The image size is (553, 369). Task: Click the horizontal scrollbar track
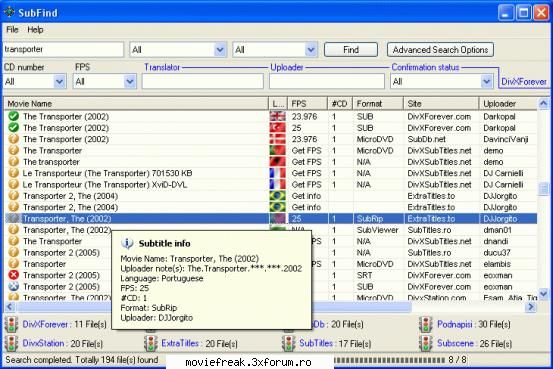click(x=469, y=307)
